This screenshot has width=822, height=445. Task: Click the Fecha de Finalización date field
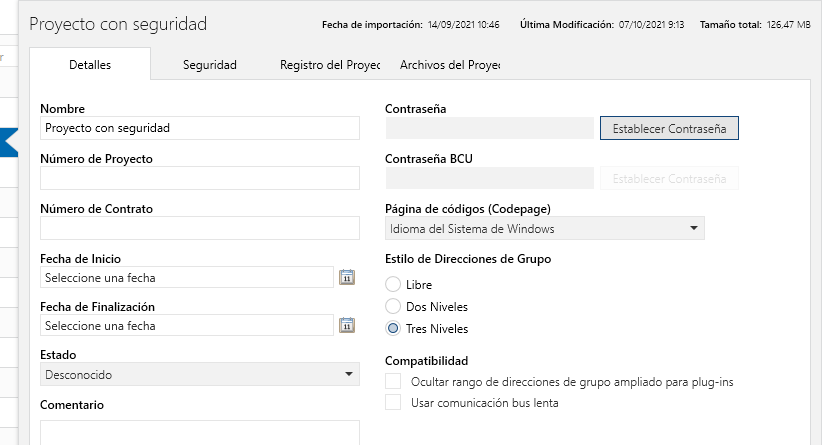[x=187, y=325]
